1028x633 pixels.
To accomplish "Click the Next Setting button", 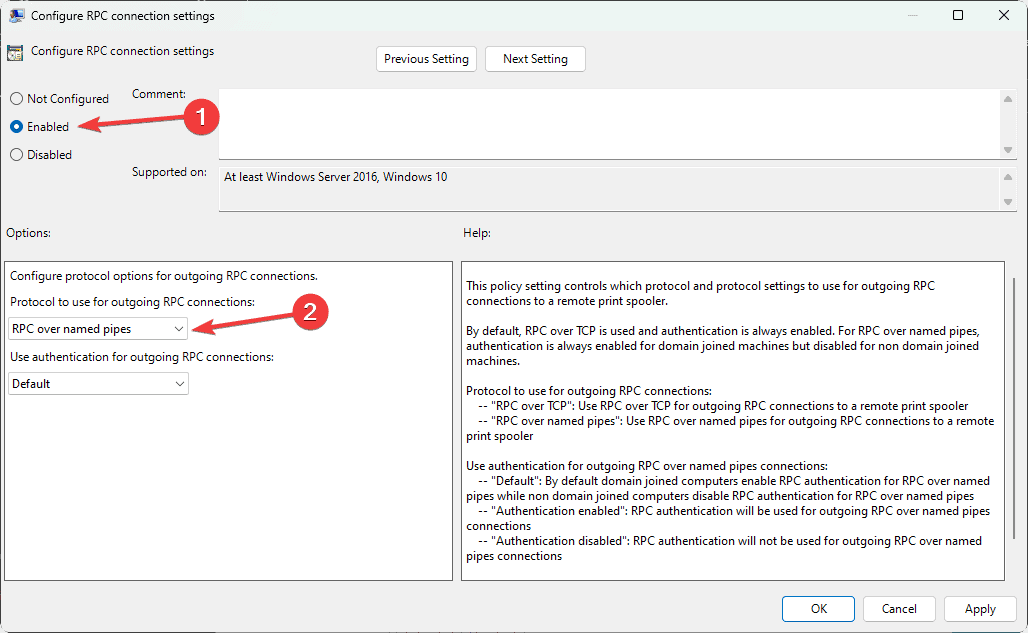I will coord(535,58).
